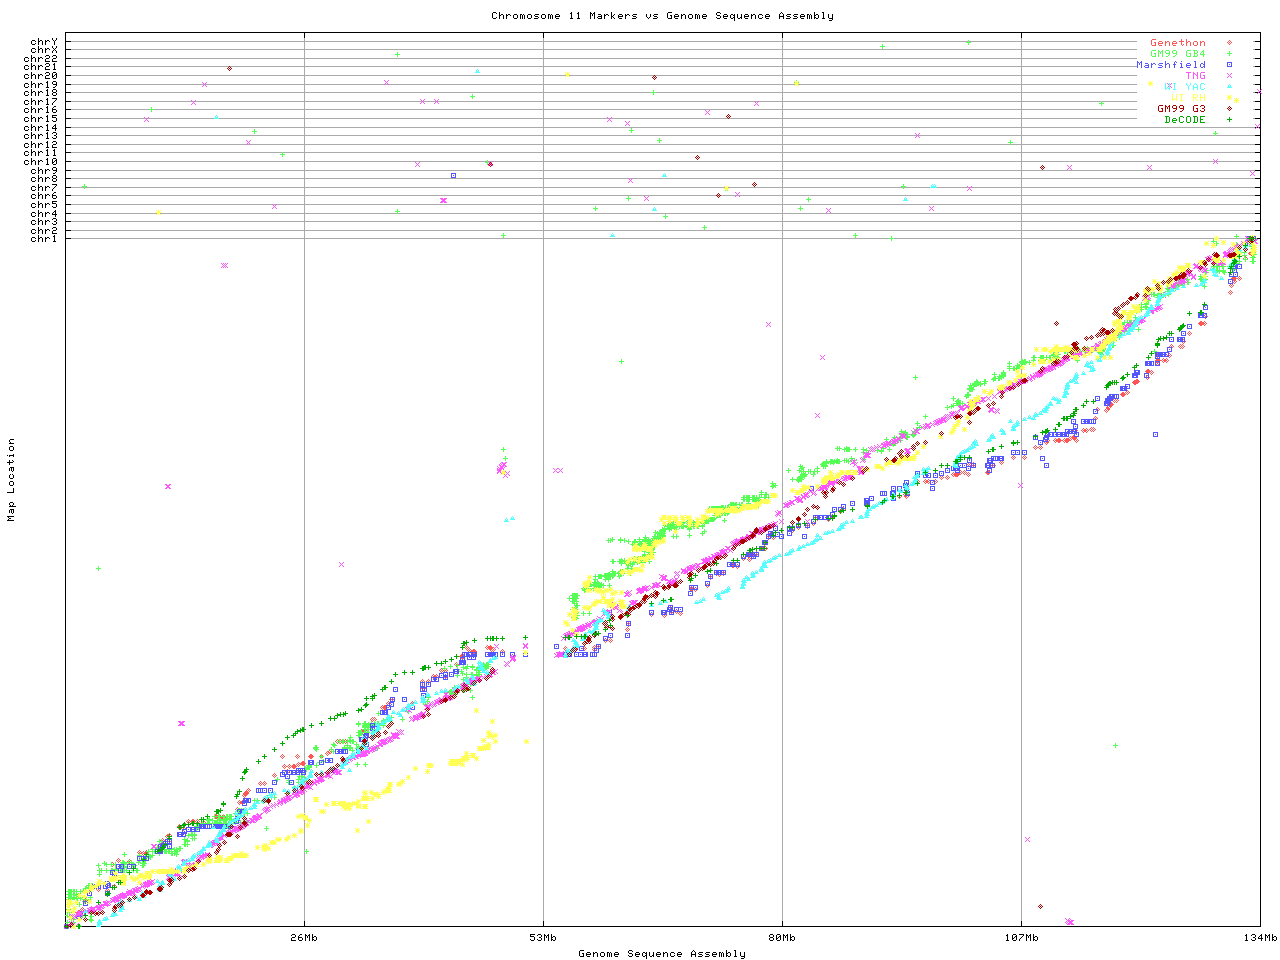The height and width of the screenshot is (960, 1280).
Task: Click the chrY label on the y-axis
Action: point(44,42)
